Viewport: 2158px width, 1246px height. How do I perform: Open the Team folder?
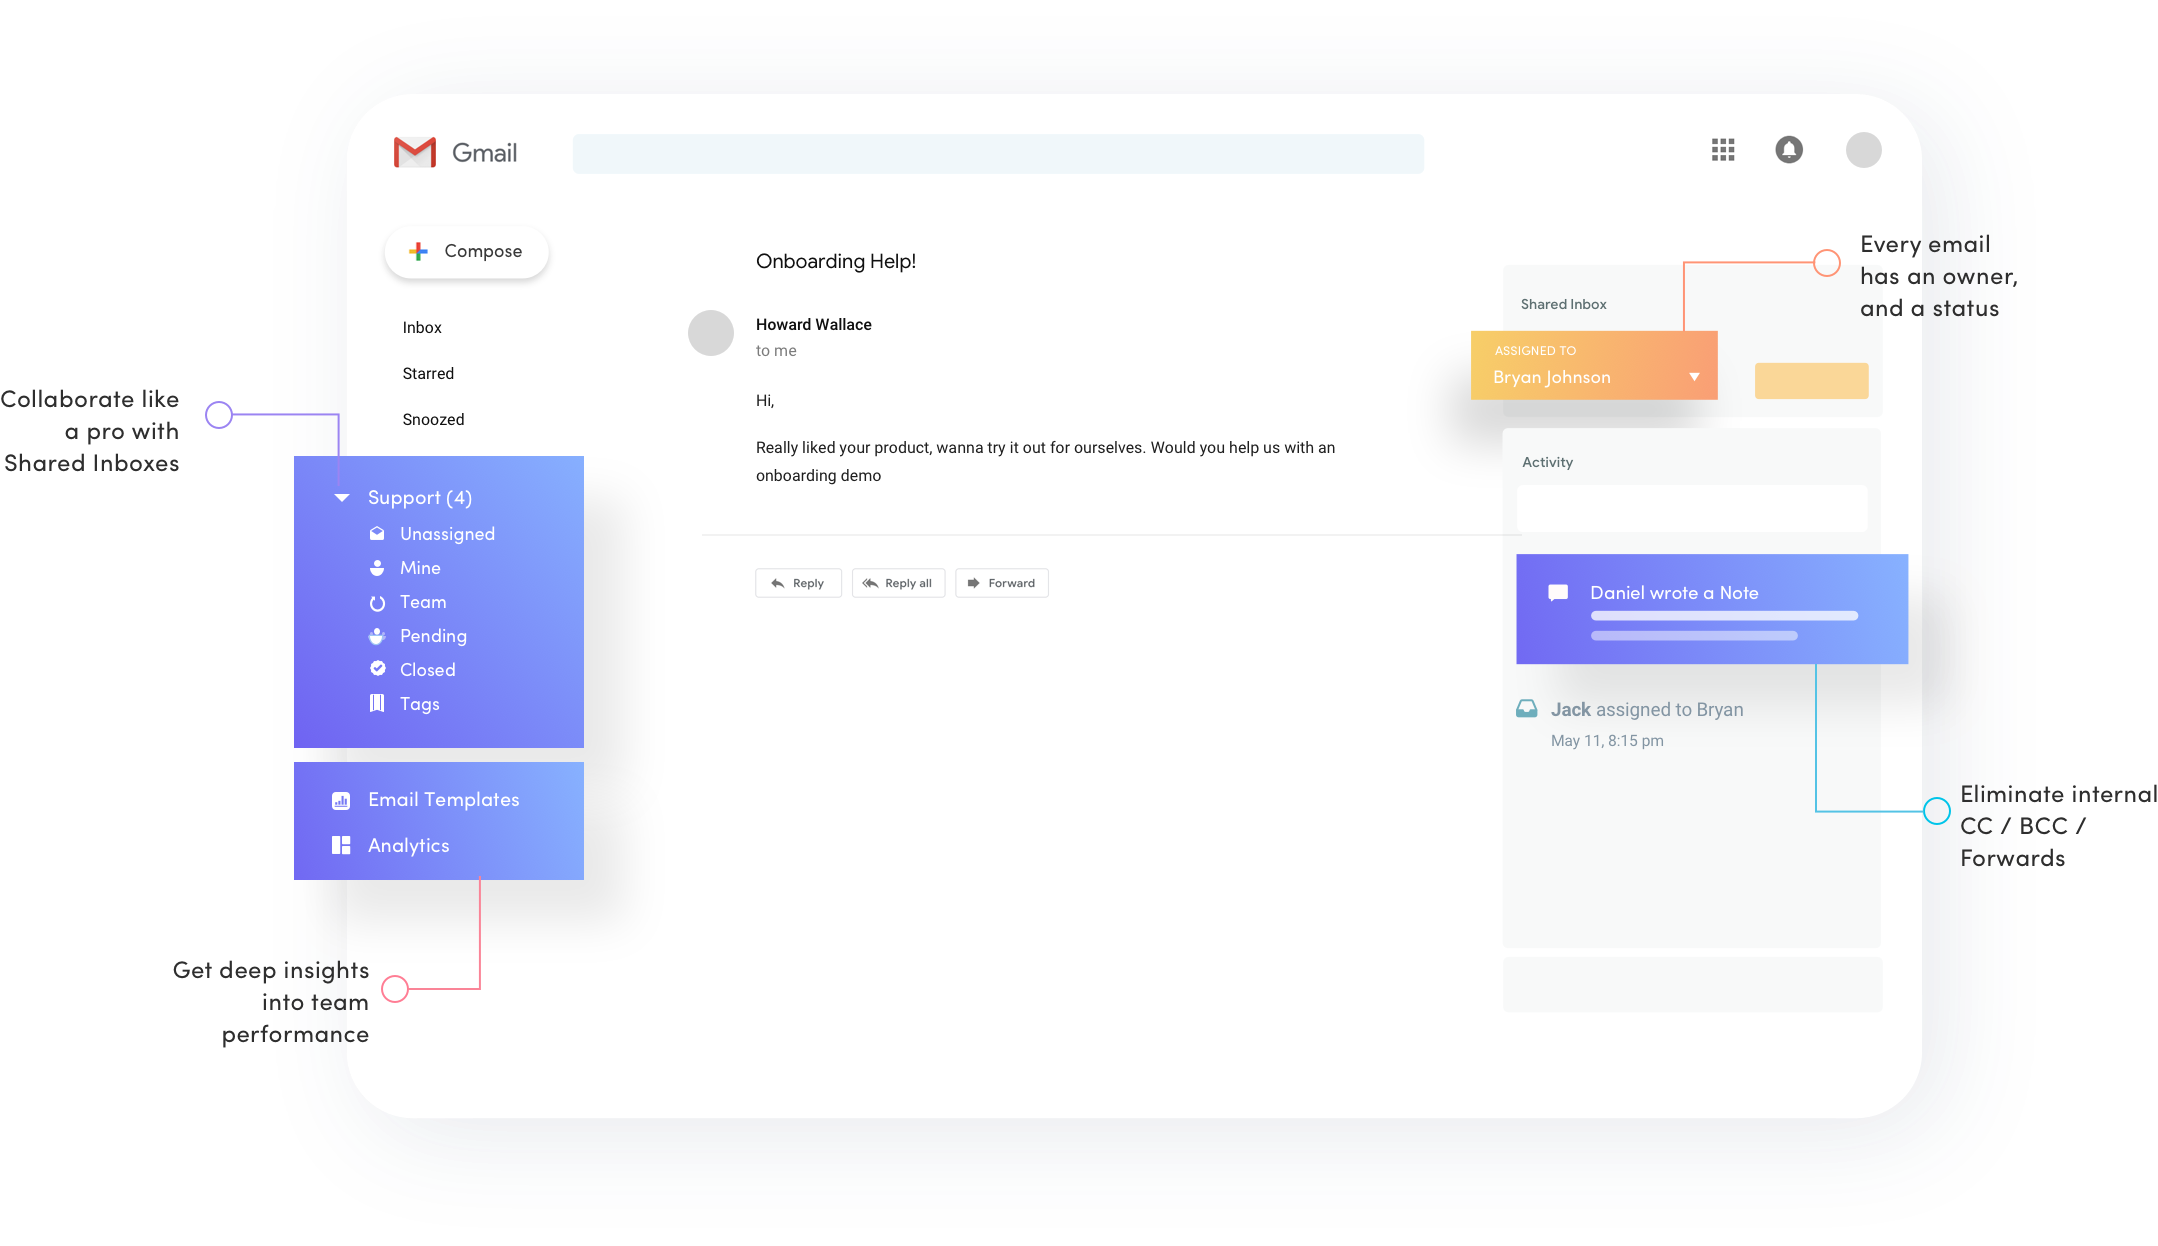[422, 602]
